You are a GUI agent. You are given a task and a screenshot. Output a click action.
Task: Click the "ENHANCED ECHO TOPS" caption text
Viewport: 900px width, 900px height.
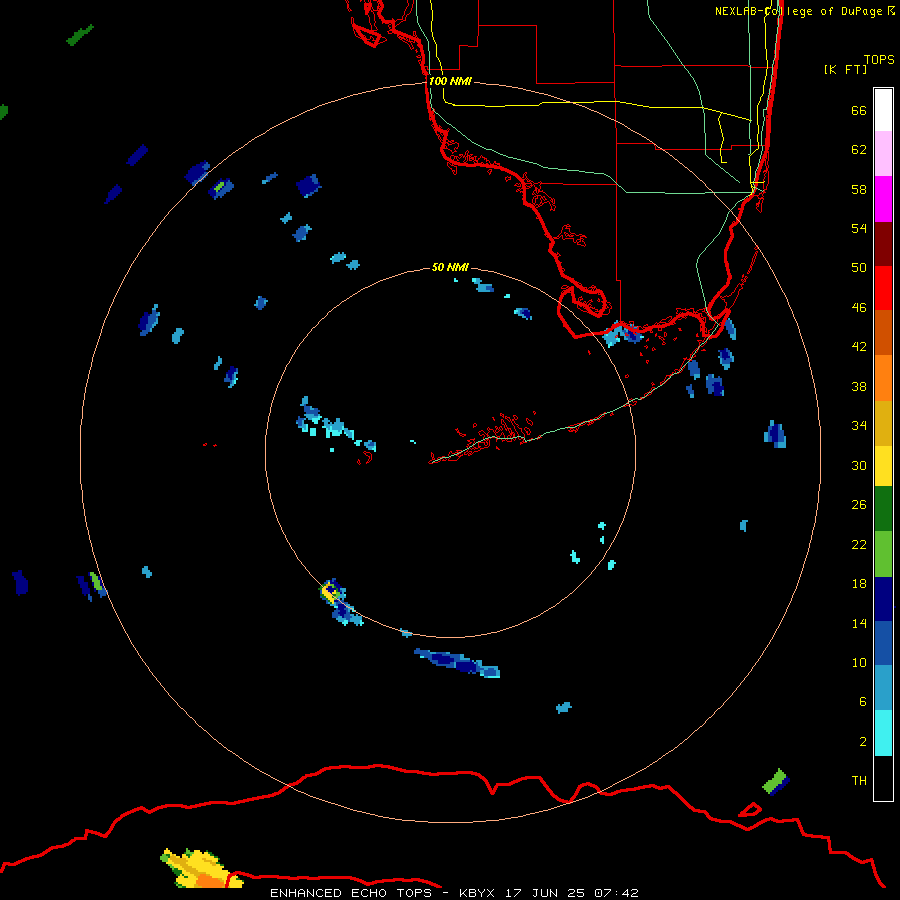point(351,893)
